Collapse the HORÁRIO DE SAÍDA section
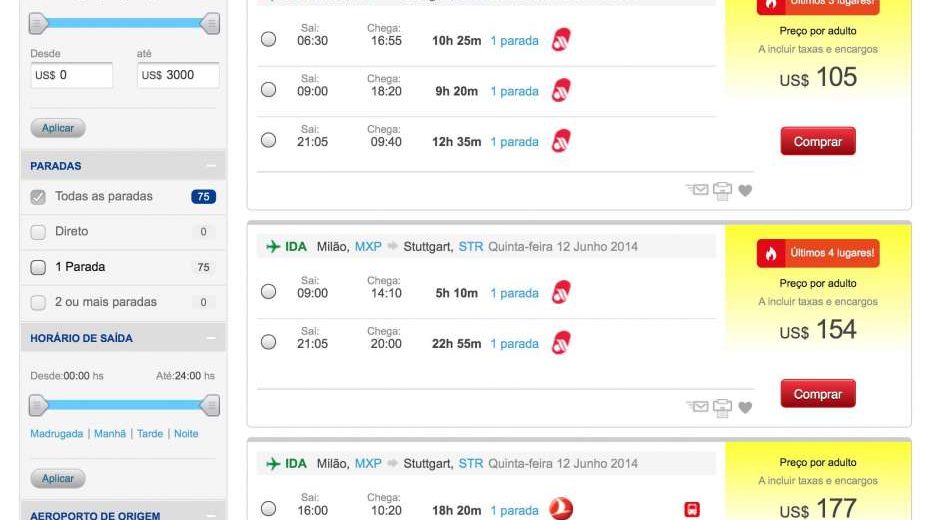This screenshot has height=520, width=933. click(x=211, y=338)
